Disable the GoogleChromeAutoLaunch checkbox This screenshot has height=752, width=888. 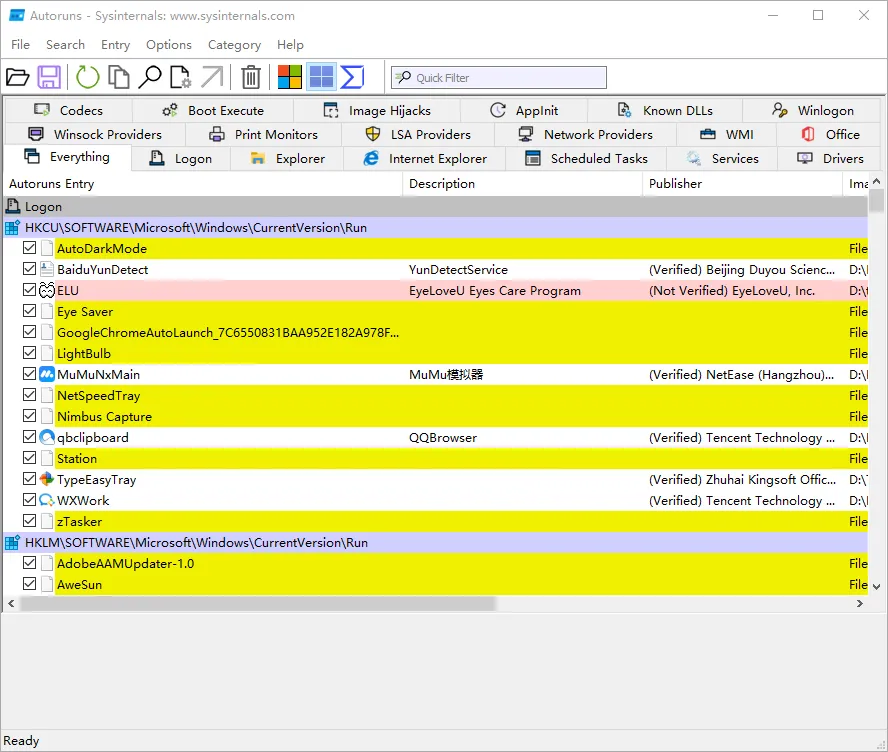[x=29, y=331]
